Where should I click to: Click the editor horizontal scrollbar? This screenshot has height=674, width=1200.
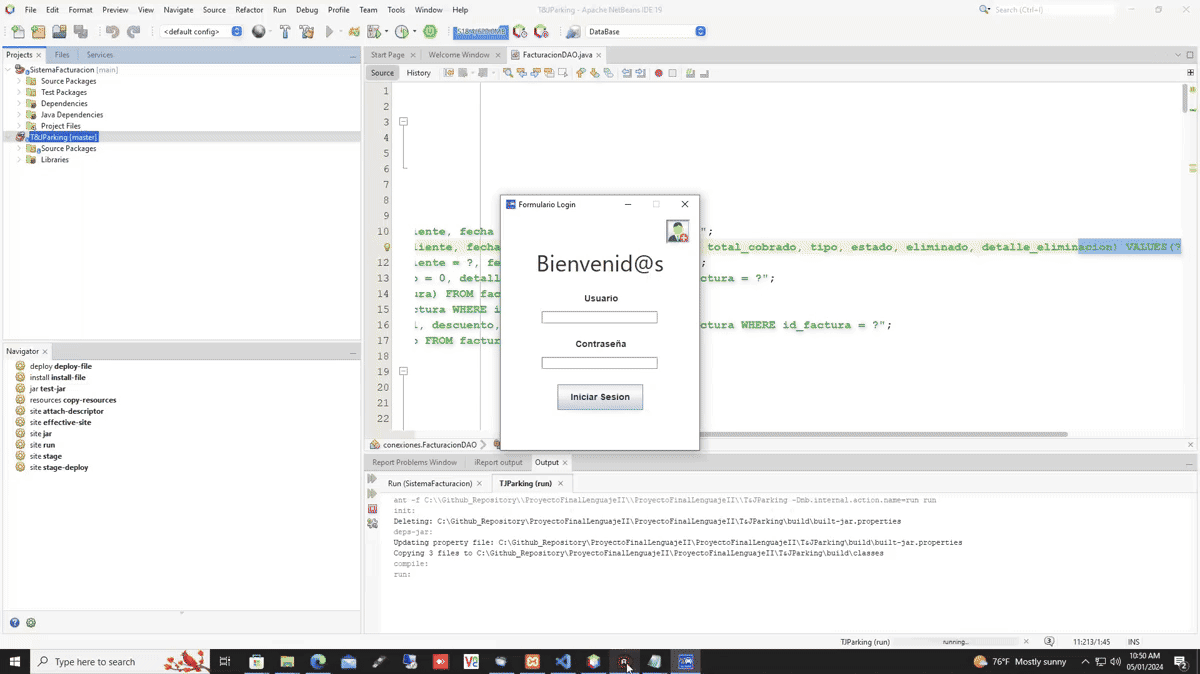coord(880,434)
